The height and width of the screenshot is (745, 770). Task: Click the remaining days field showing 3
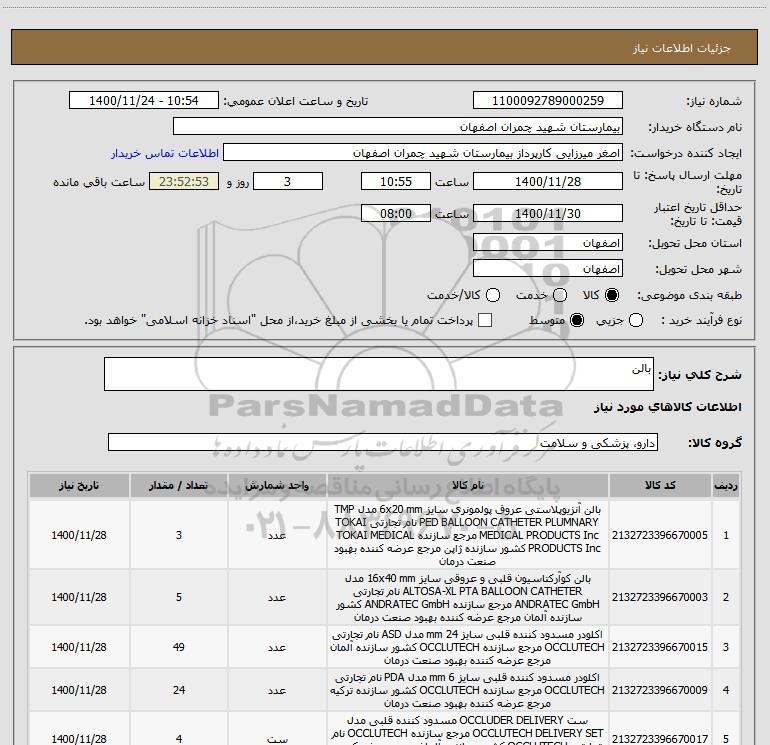(x=288, y=181)
